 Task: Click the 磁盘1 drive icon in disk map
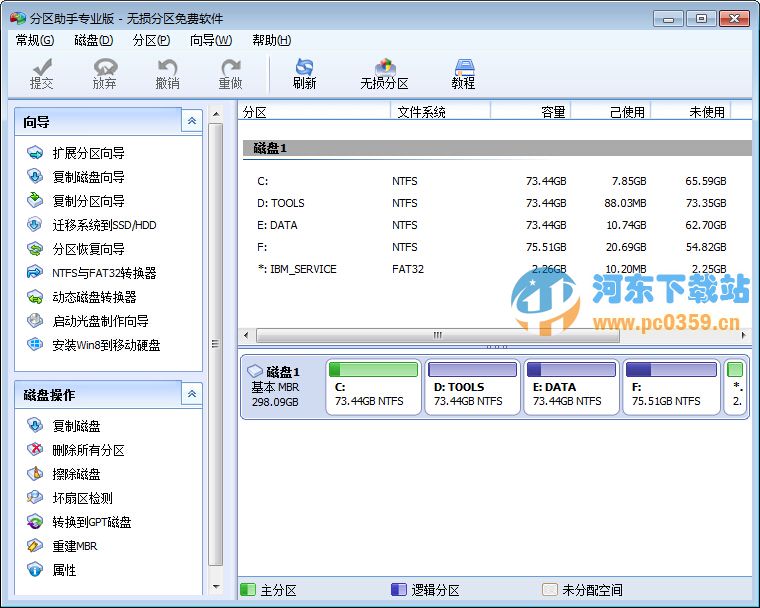tap(255, 371)
